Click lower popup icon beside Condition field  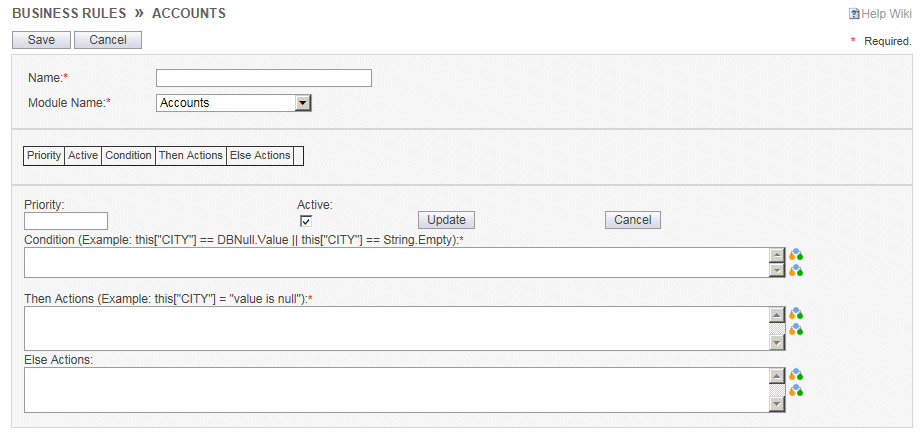point(796,270)
